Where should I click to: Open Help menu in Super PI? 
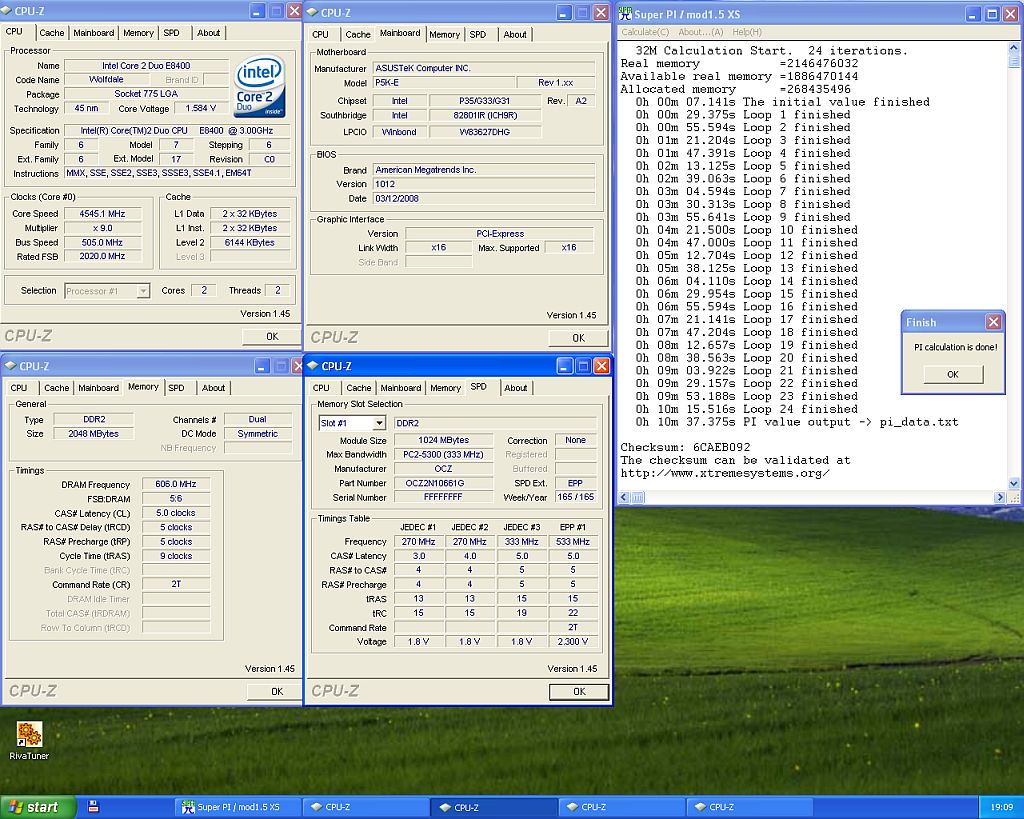(746, 32)
